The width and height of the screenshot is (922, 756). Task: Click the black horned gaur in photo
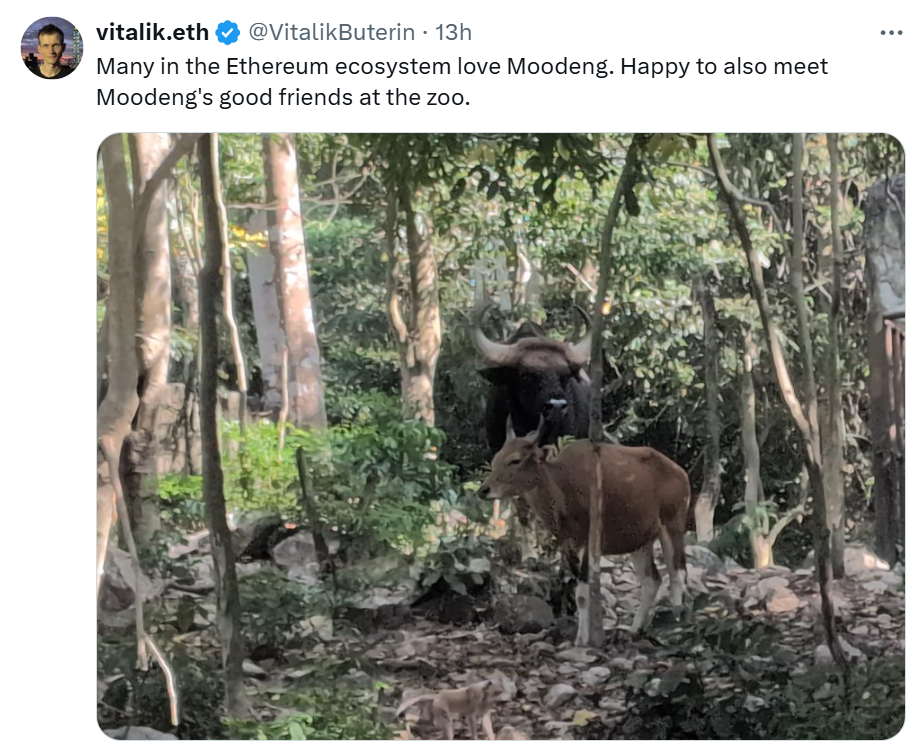coord(534,382)
